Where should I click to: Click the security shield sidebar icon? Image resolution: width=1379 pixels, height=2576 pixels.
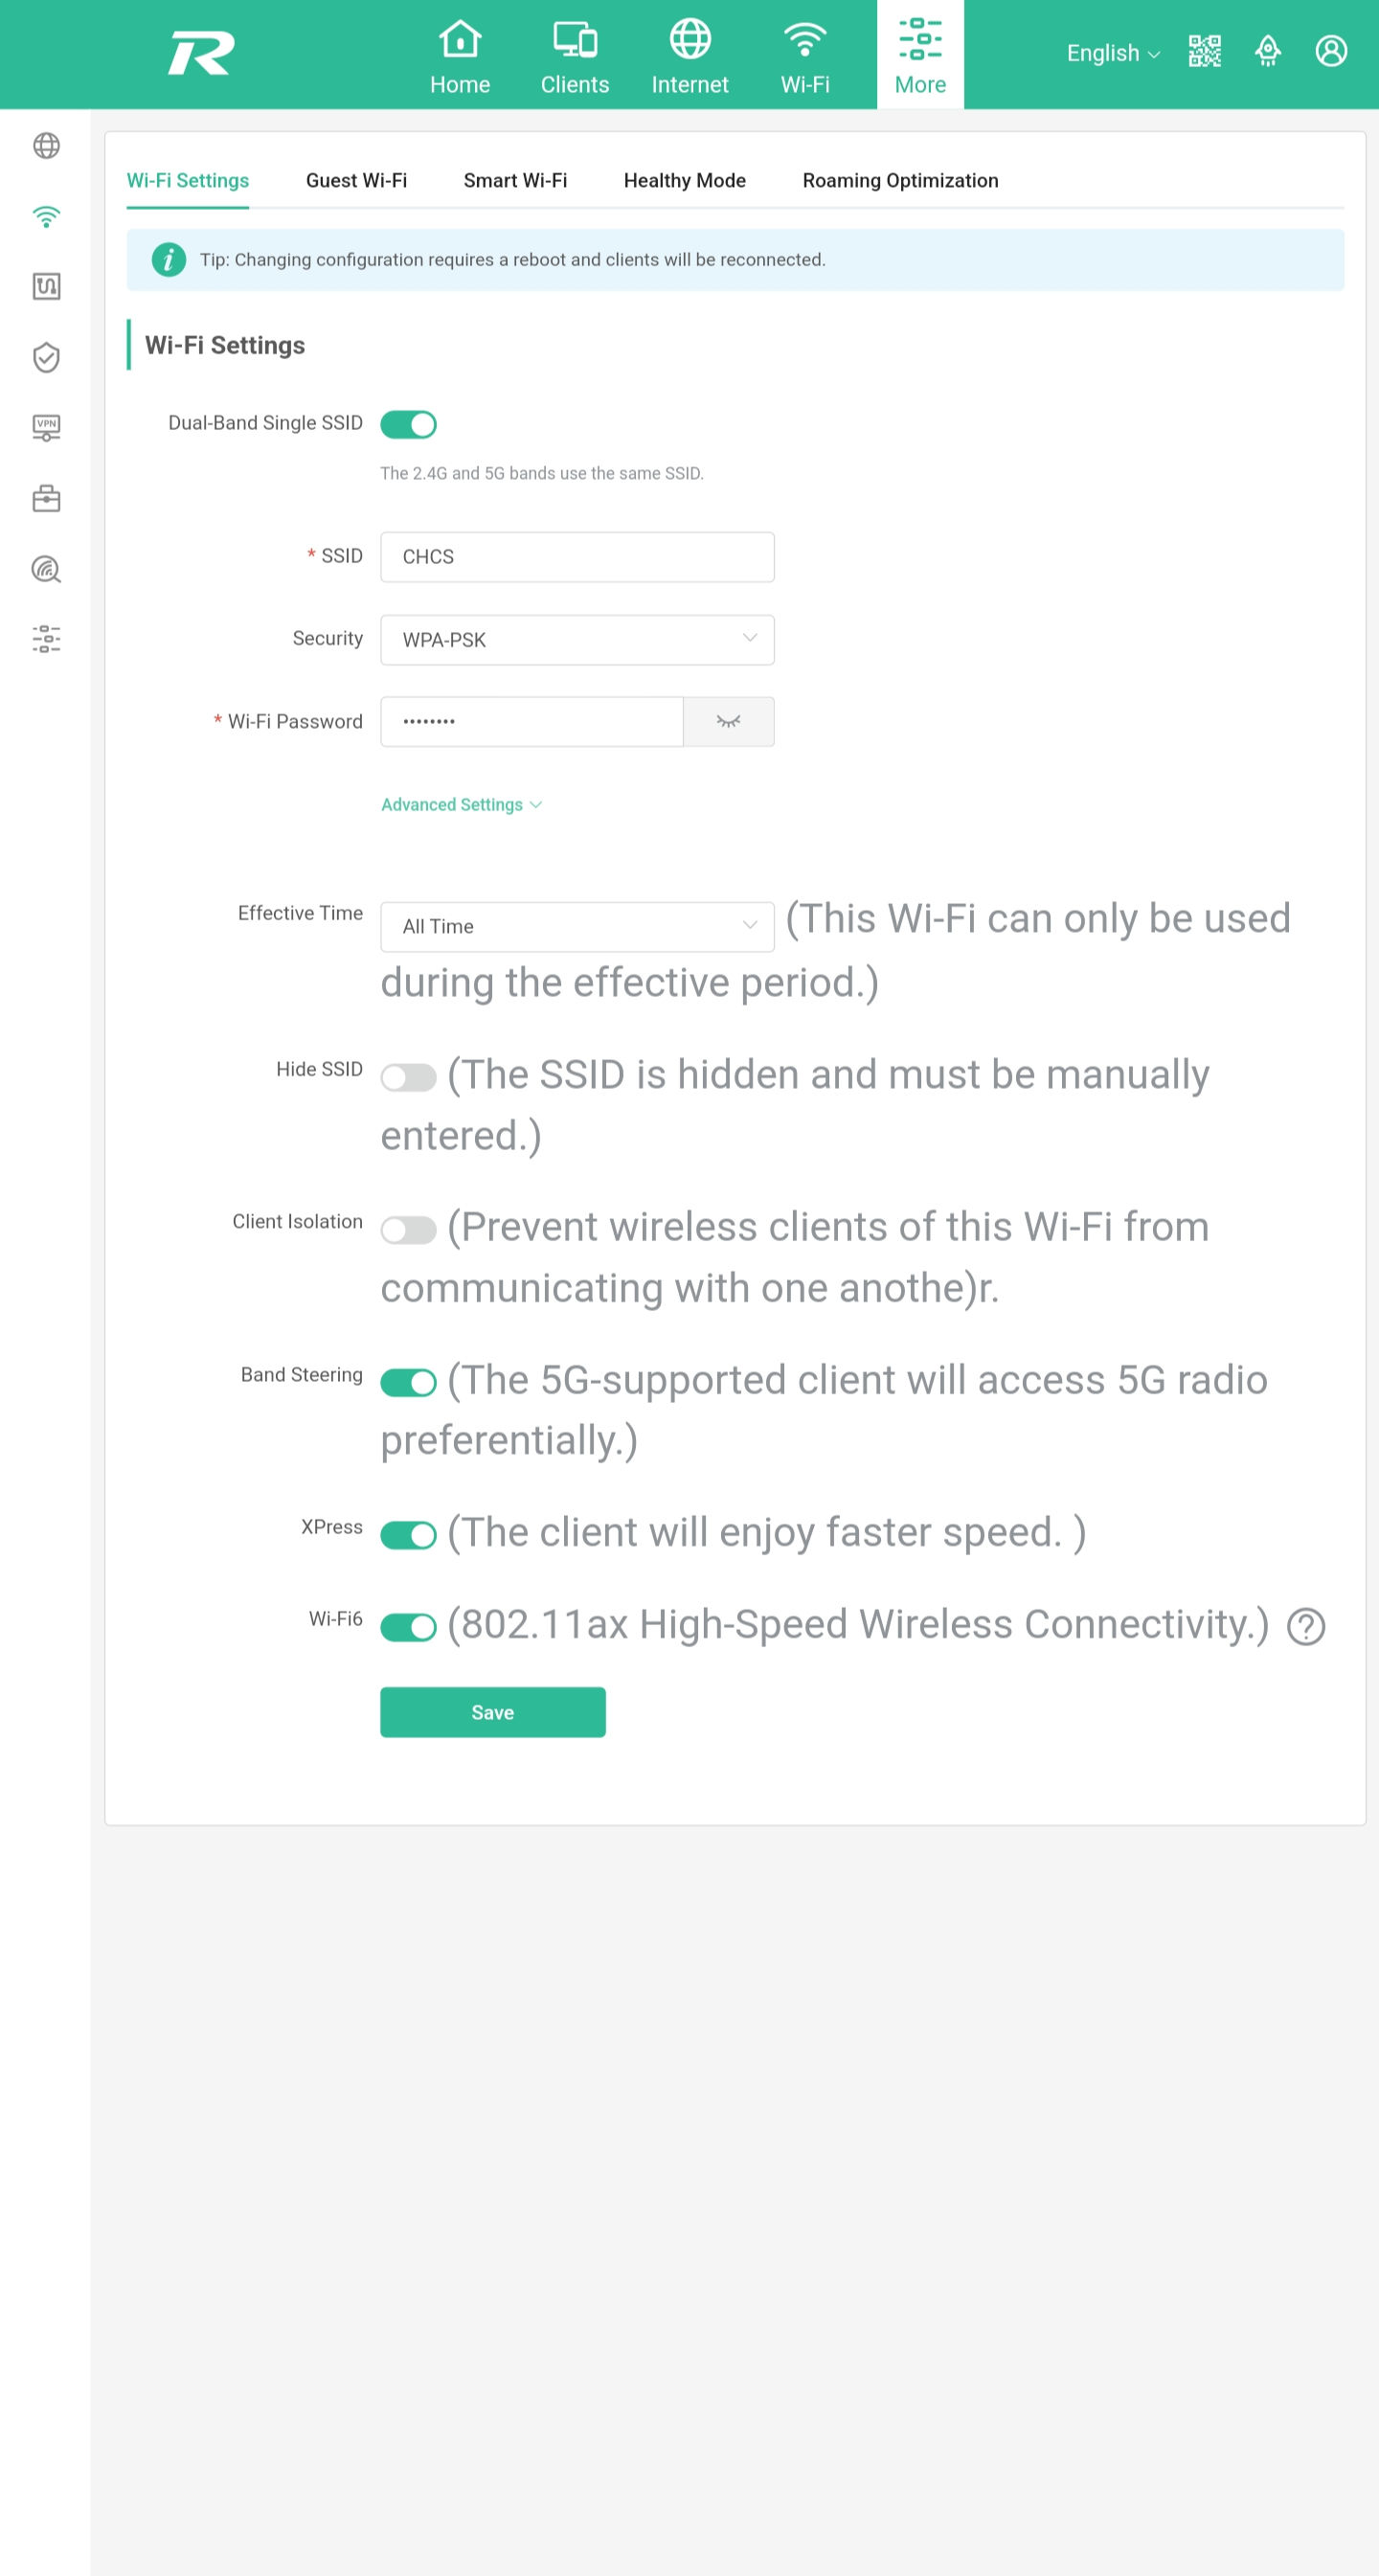[x=46, y=357]
